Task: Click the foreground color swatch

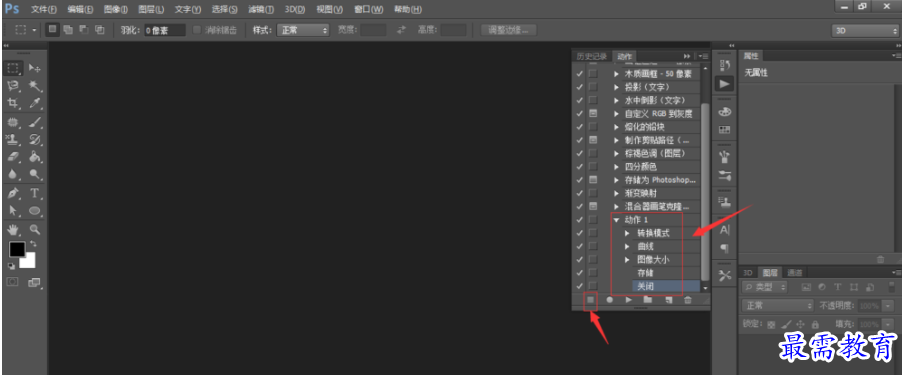Action: [x=17, y=250]
